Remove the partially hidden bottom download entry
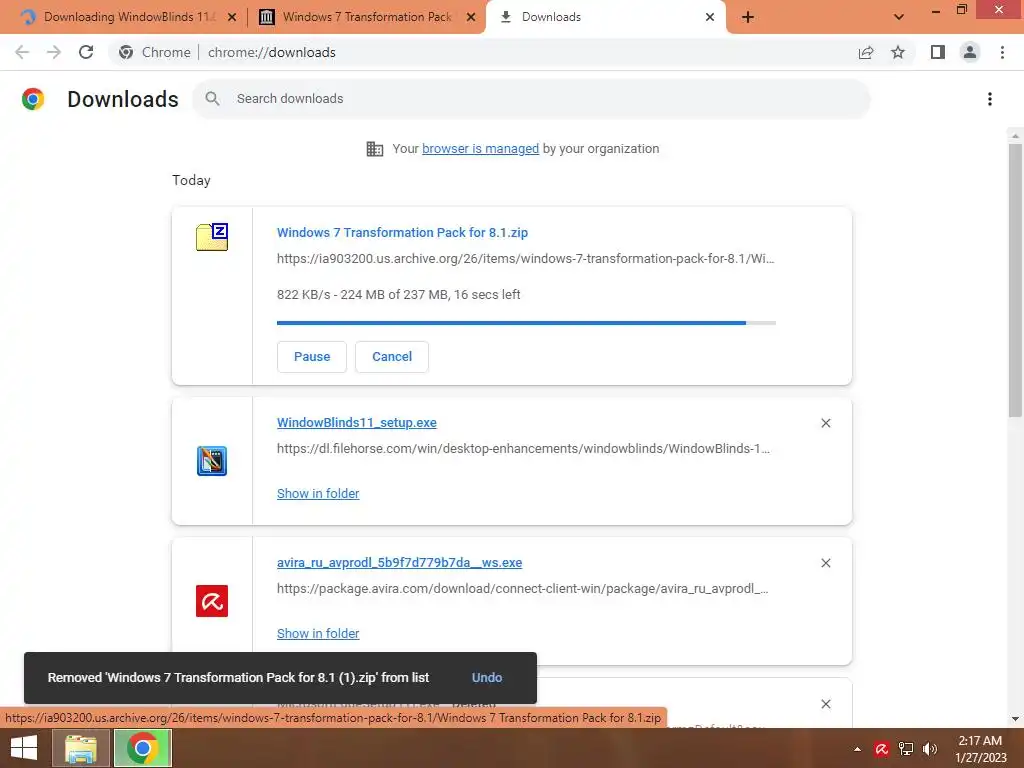This screenshot has width=1024, height=768. 826,704
